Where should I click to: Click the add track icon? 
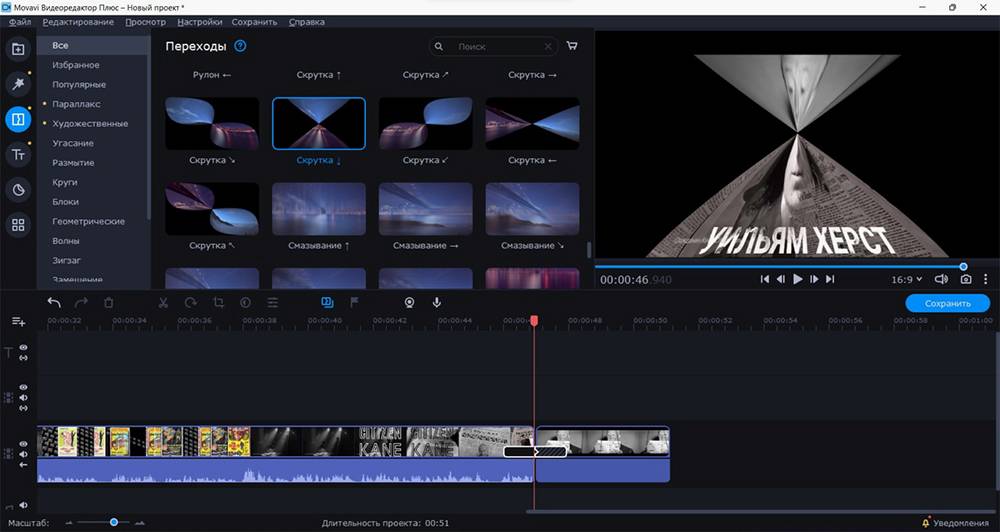coord(18,321)
